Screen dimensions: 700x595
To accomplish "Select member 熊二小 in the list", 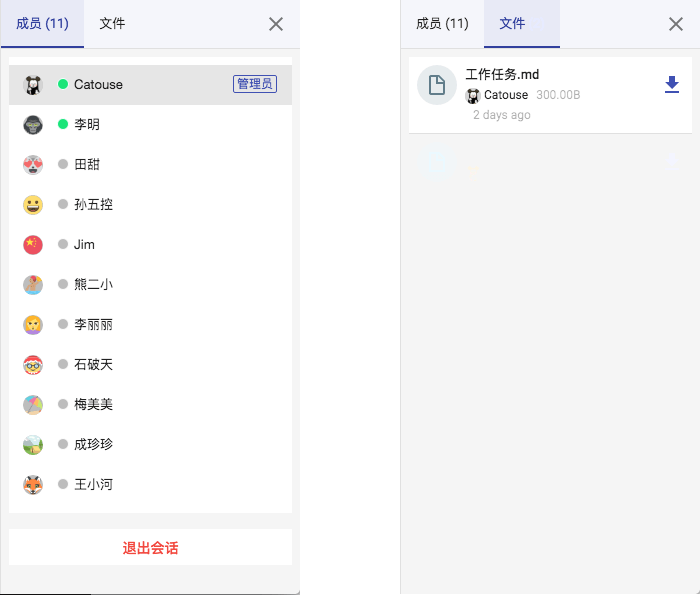I will pos(93,285).
